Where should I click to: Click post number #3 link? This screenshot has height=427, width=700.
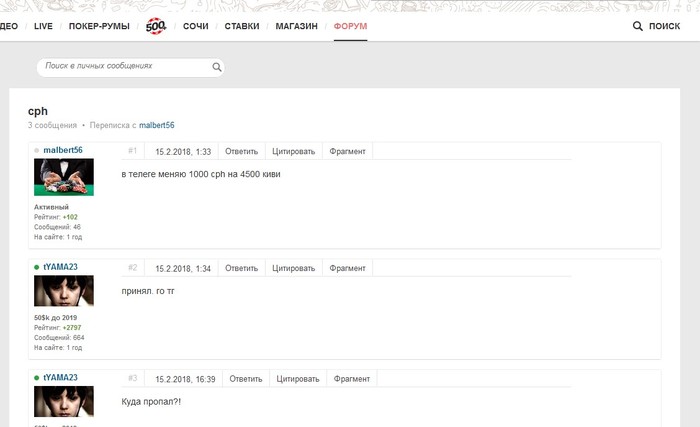click(133, 378)
